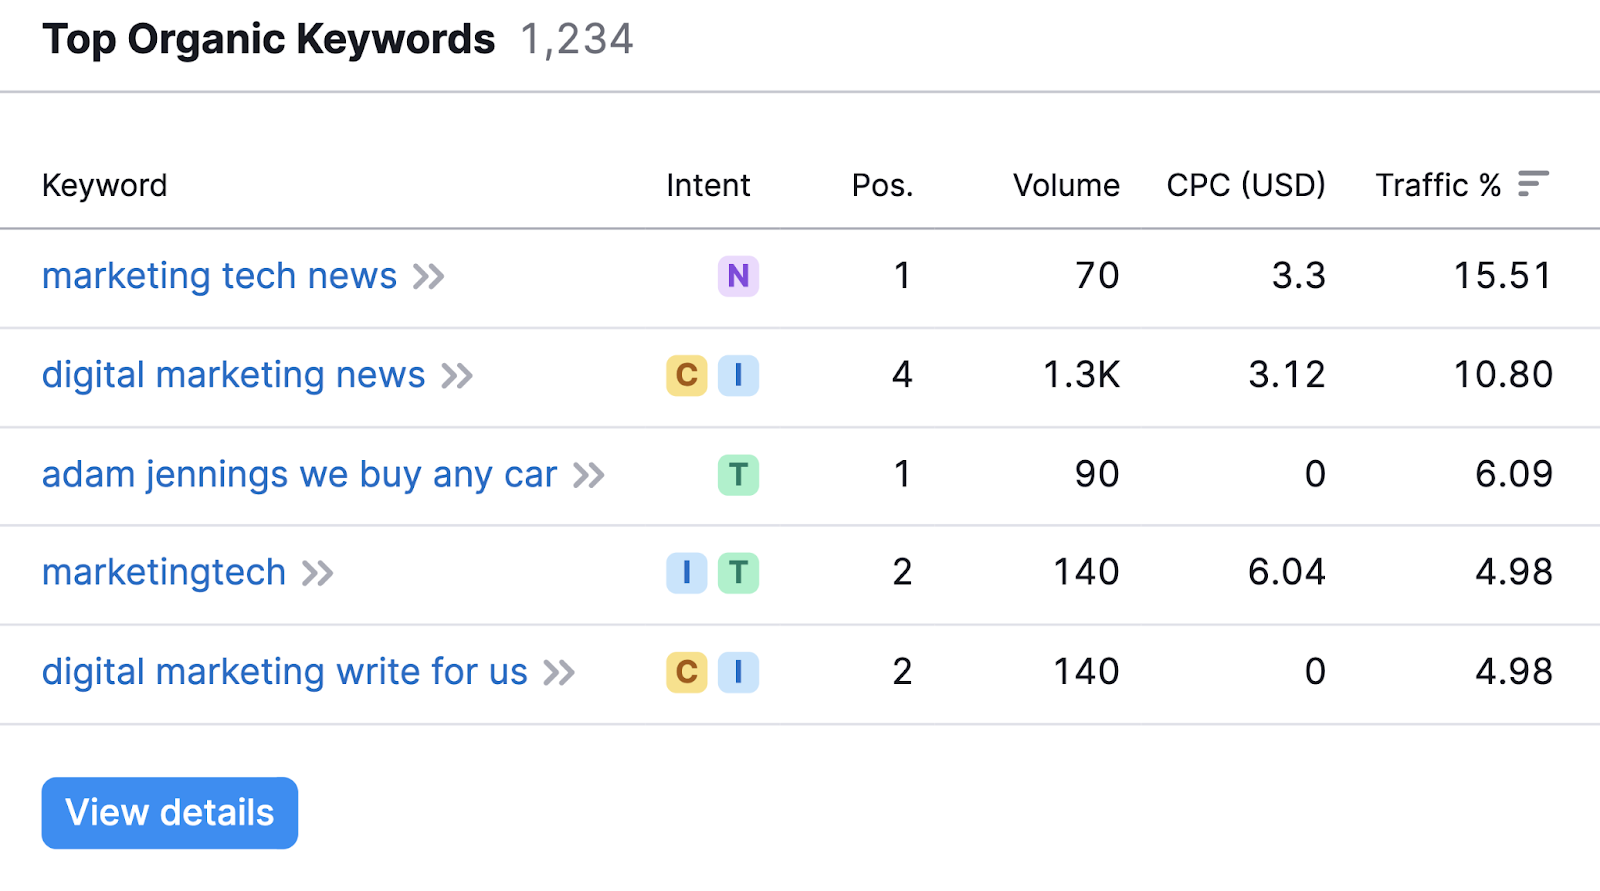Expand arrows beside digital marketing write for us
This screenshot has width=1600, height=891.
559,673
